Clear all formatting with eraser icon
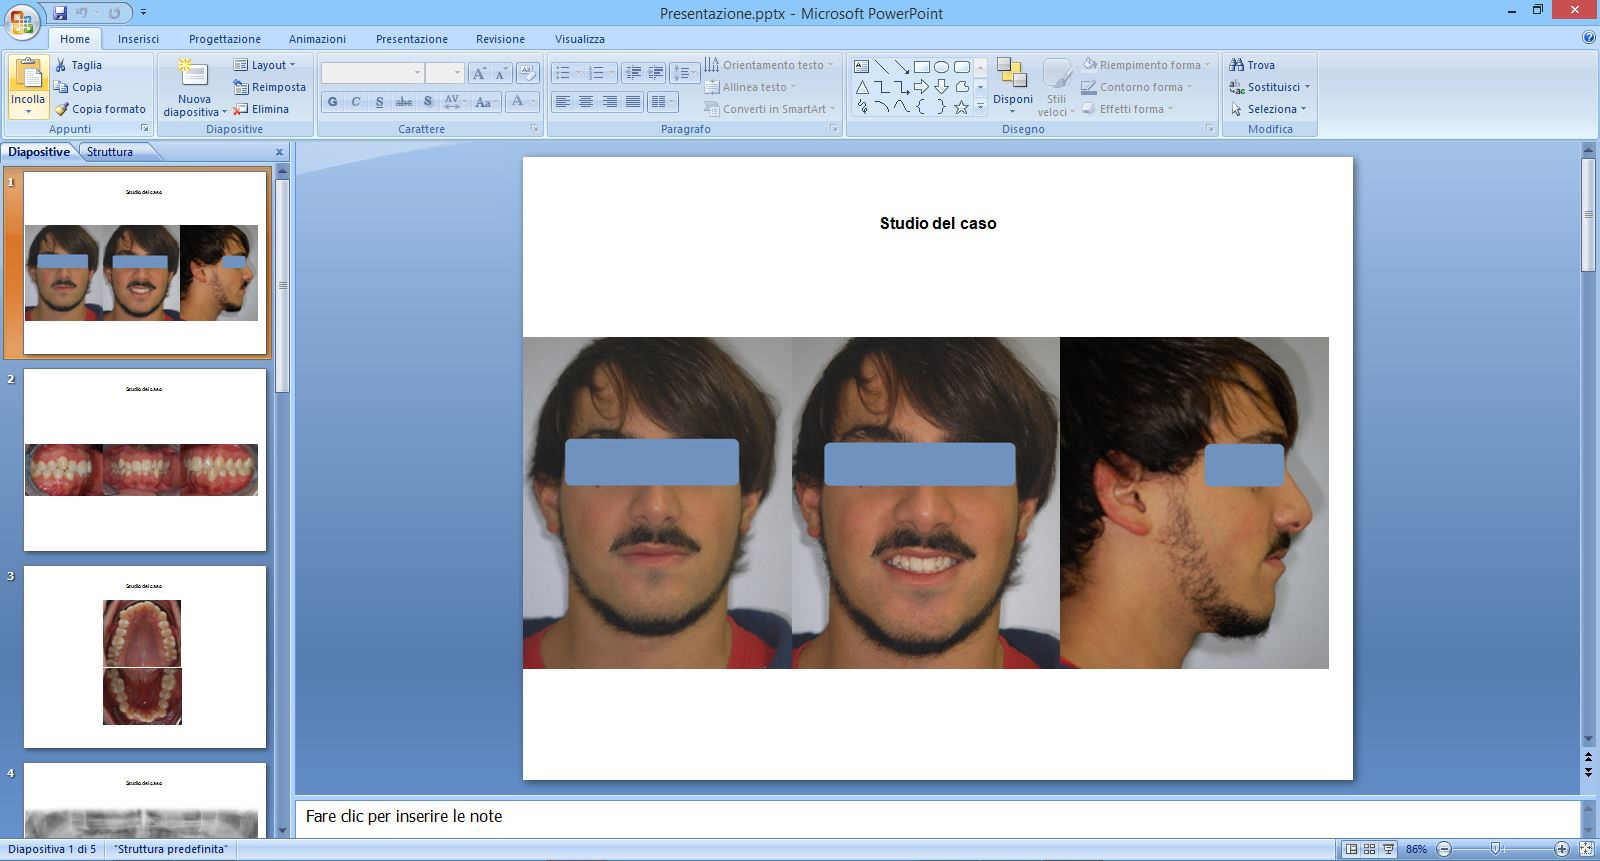This screenshot has height=861, width=1600. tap(529, 73)
